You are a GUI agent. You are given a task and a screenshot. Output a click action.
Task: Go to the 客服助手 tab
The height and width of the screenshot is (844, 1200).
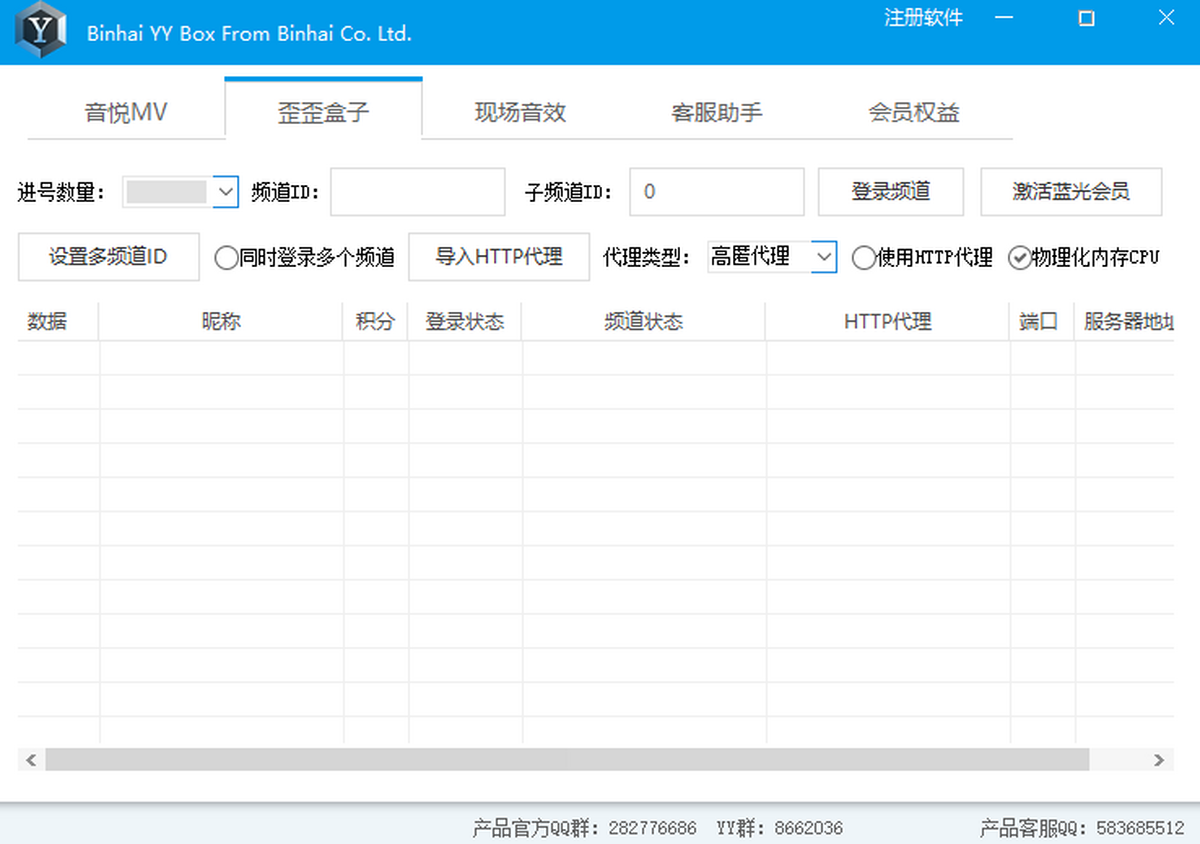(x=717, y=112)
